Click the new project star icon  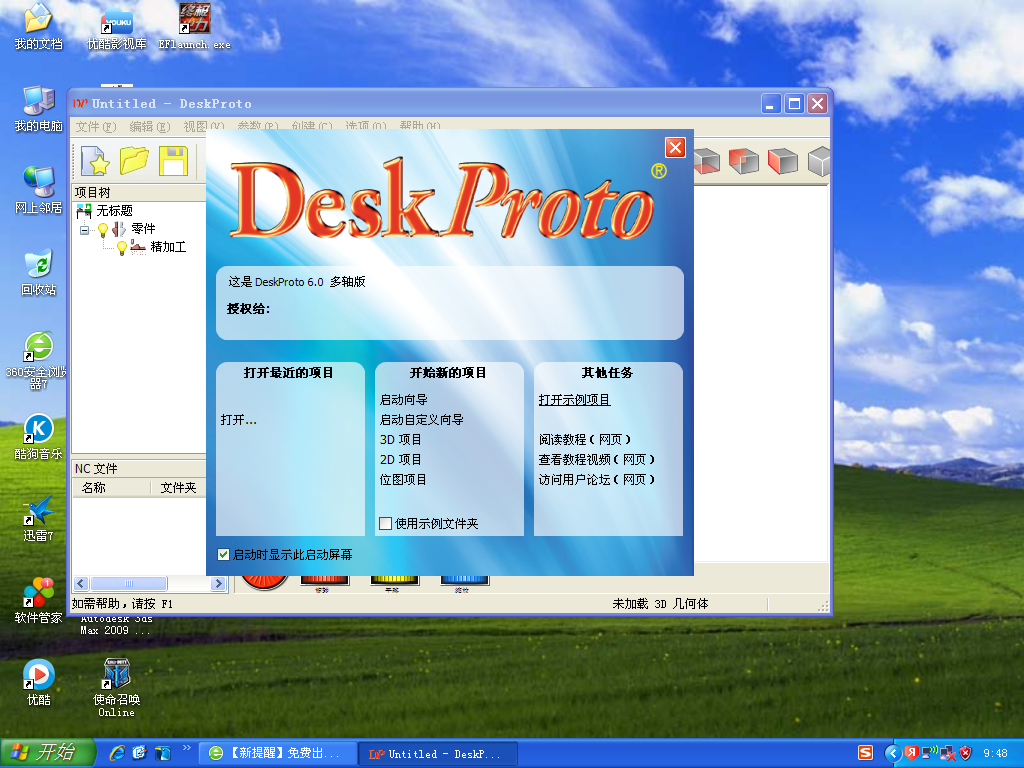[95, 161]
